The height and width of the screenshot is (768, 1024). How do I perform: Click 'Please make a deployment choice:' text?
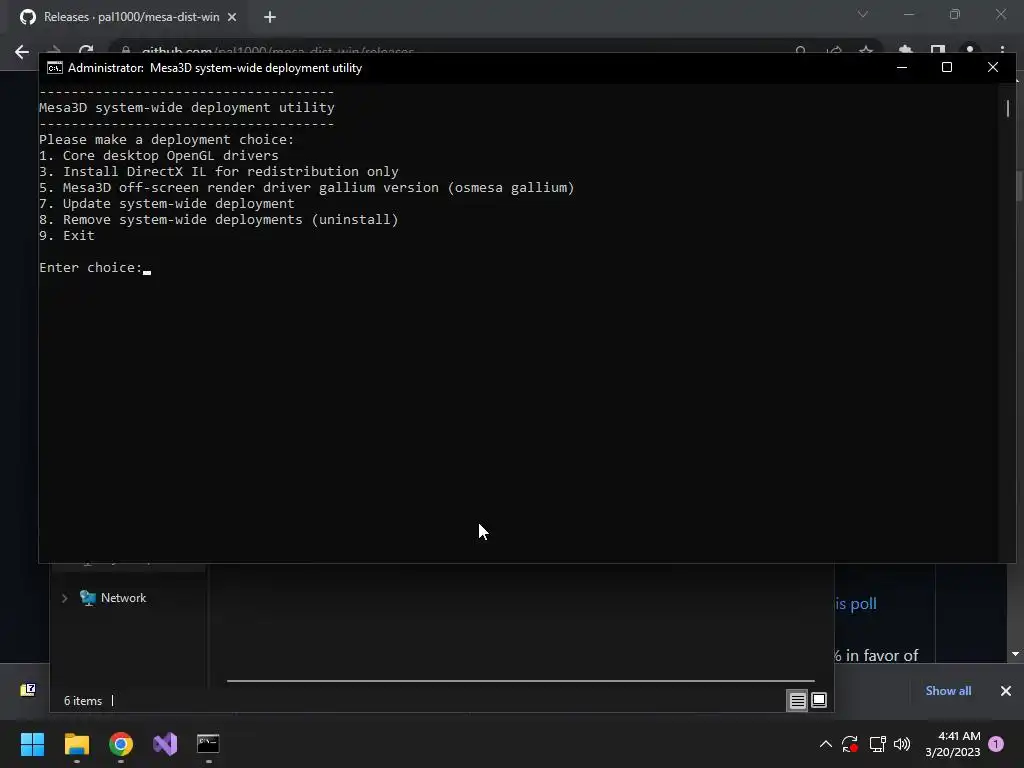click(167, 140)
